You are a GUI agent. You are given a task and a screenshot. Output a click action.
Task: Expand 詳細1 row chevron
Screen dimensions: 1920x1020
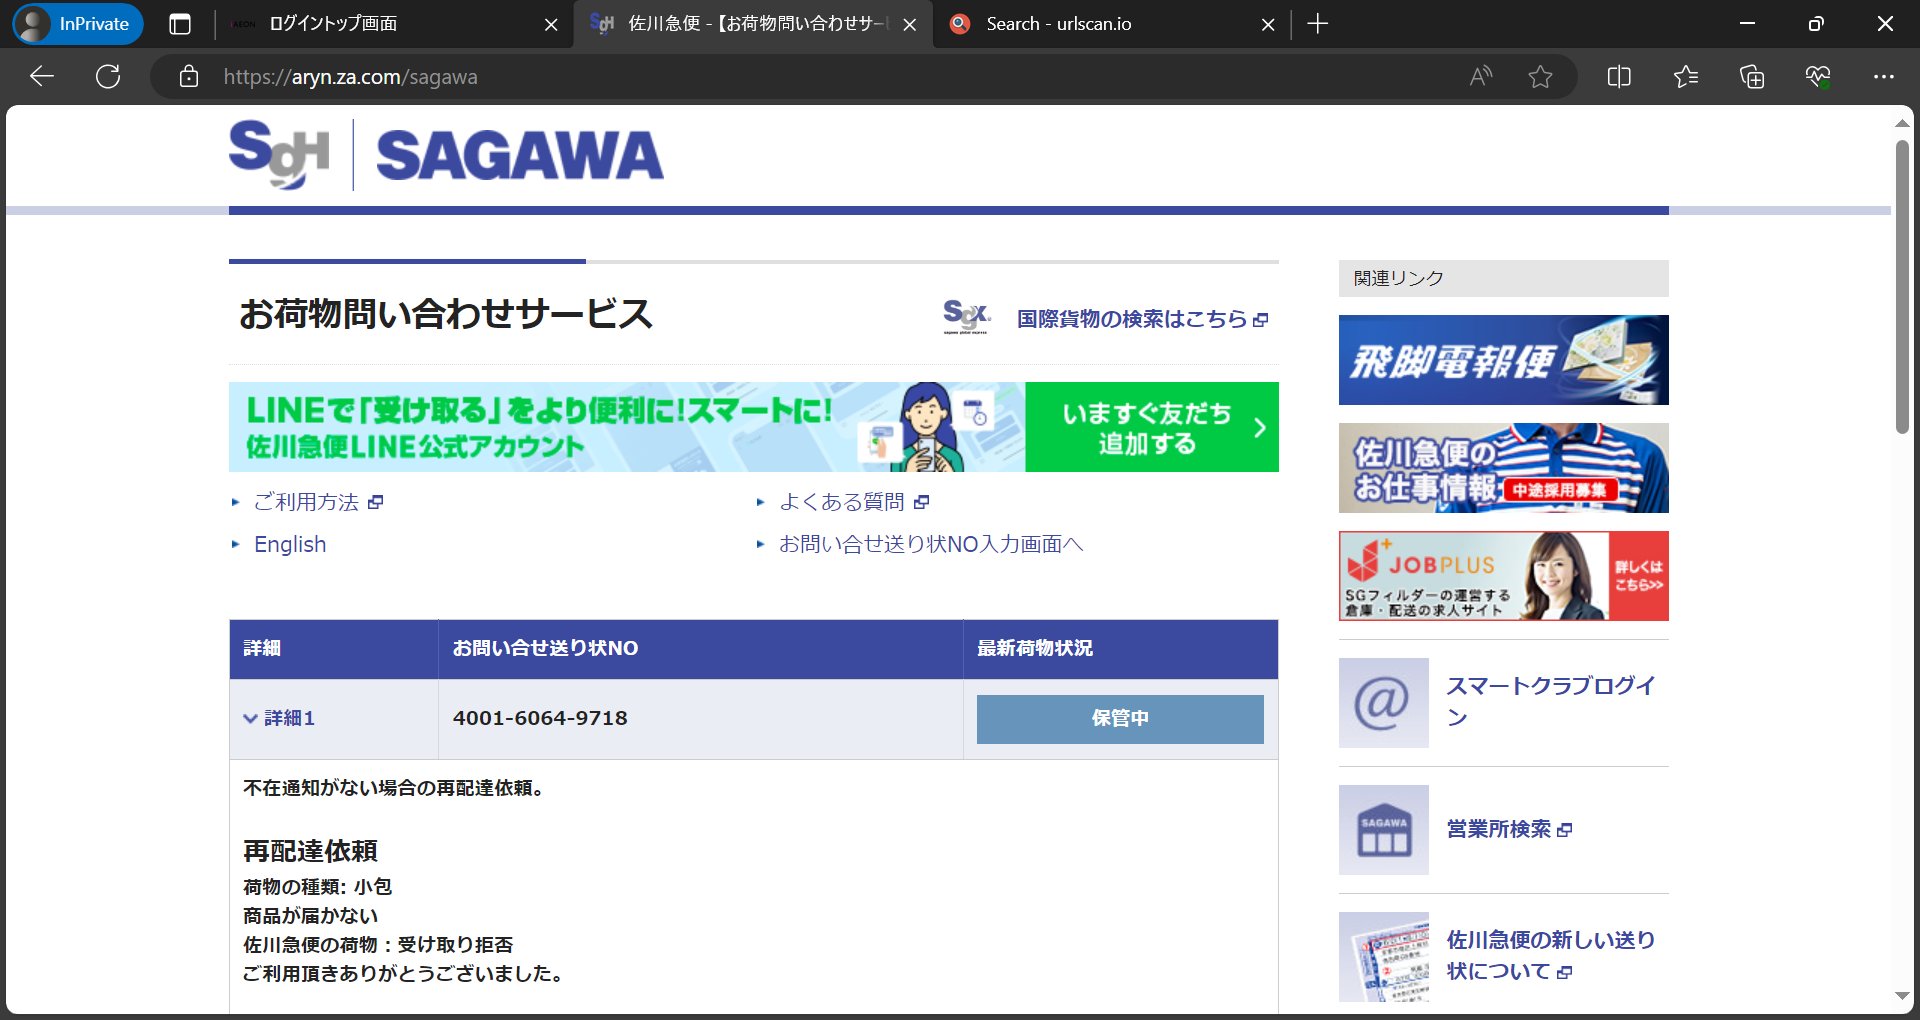pyautogui.click(x=250, y=718)
